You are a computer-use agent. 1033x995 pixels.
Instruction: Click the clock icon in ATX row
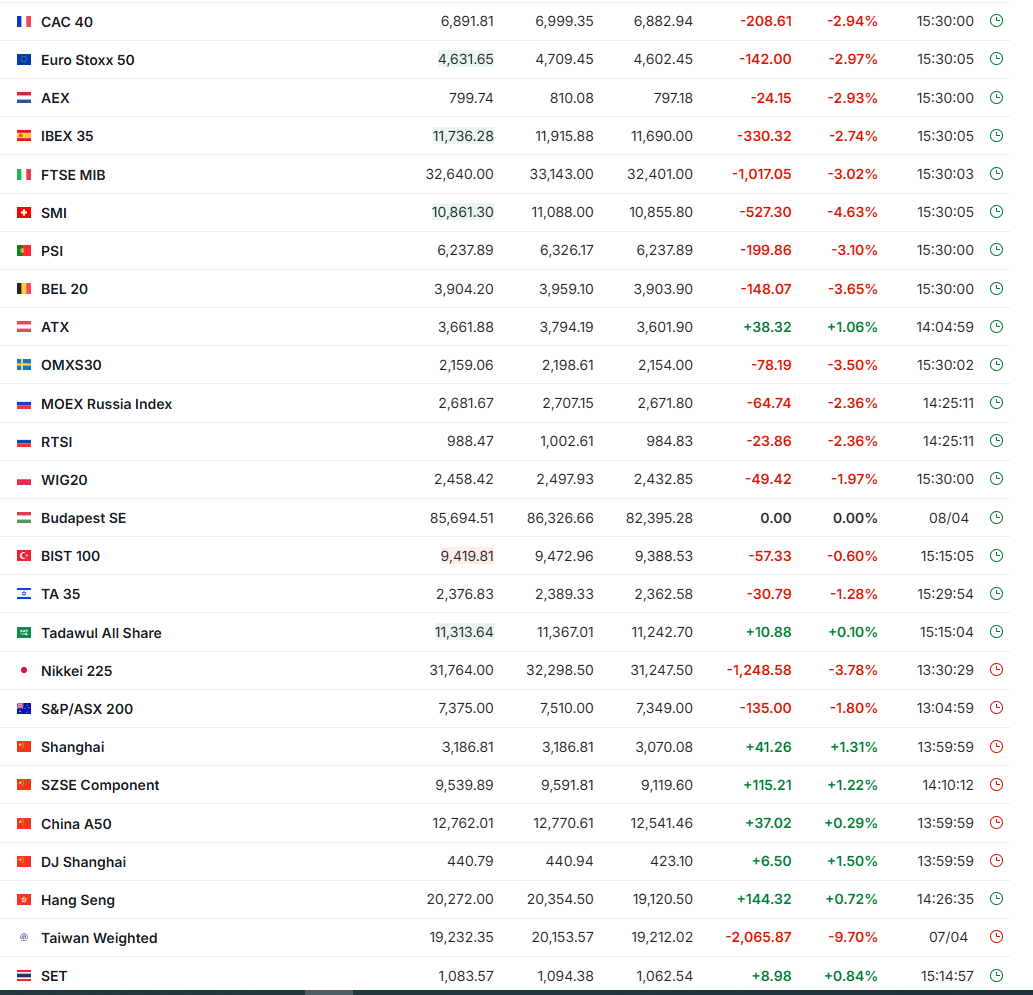pyautogui.click(x=997, y=326)
